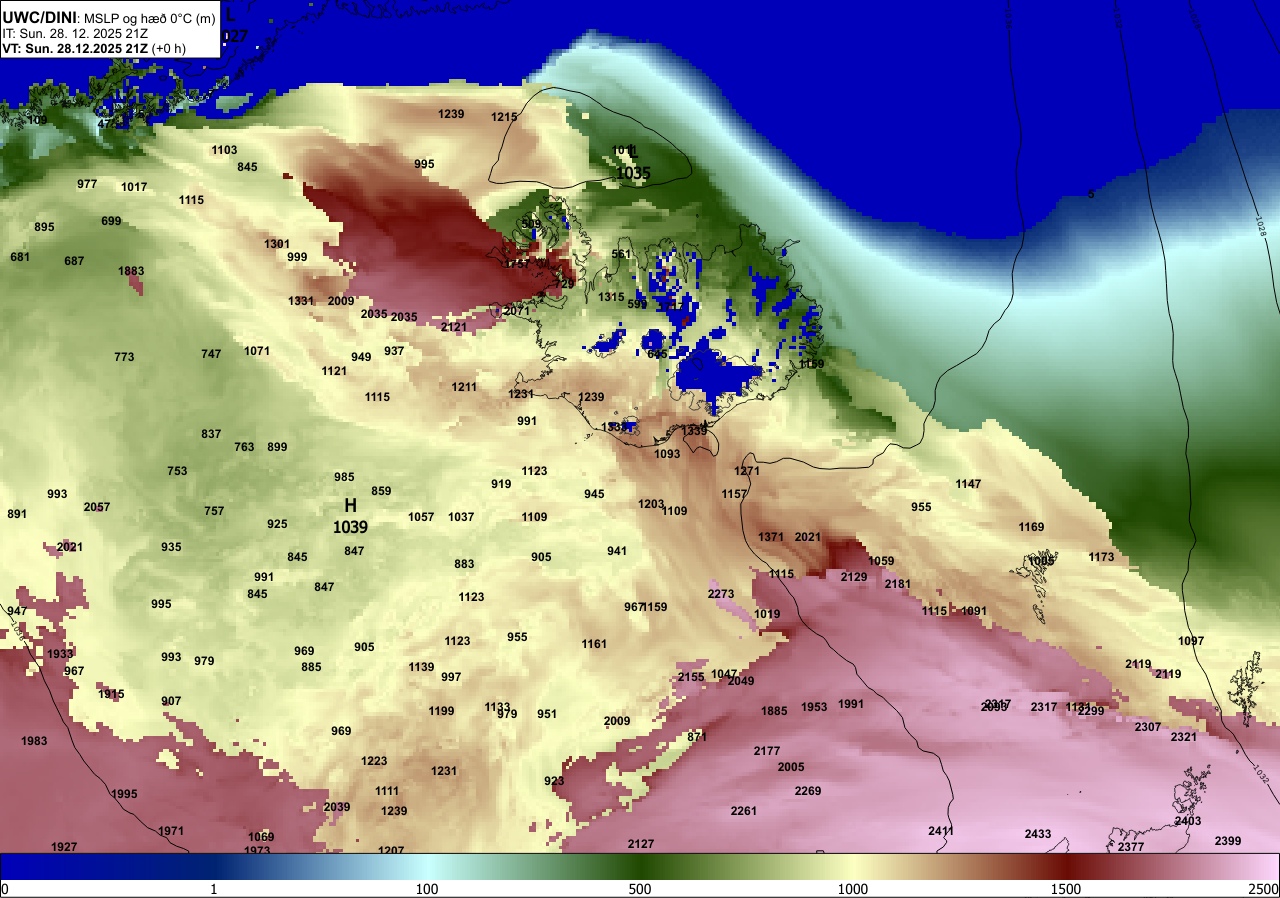Click the height value 1301

277,244
